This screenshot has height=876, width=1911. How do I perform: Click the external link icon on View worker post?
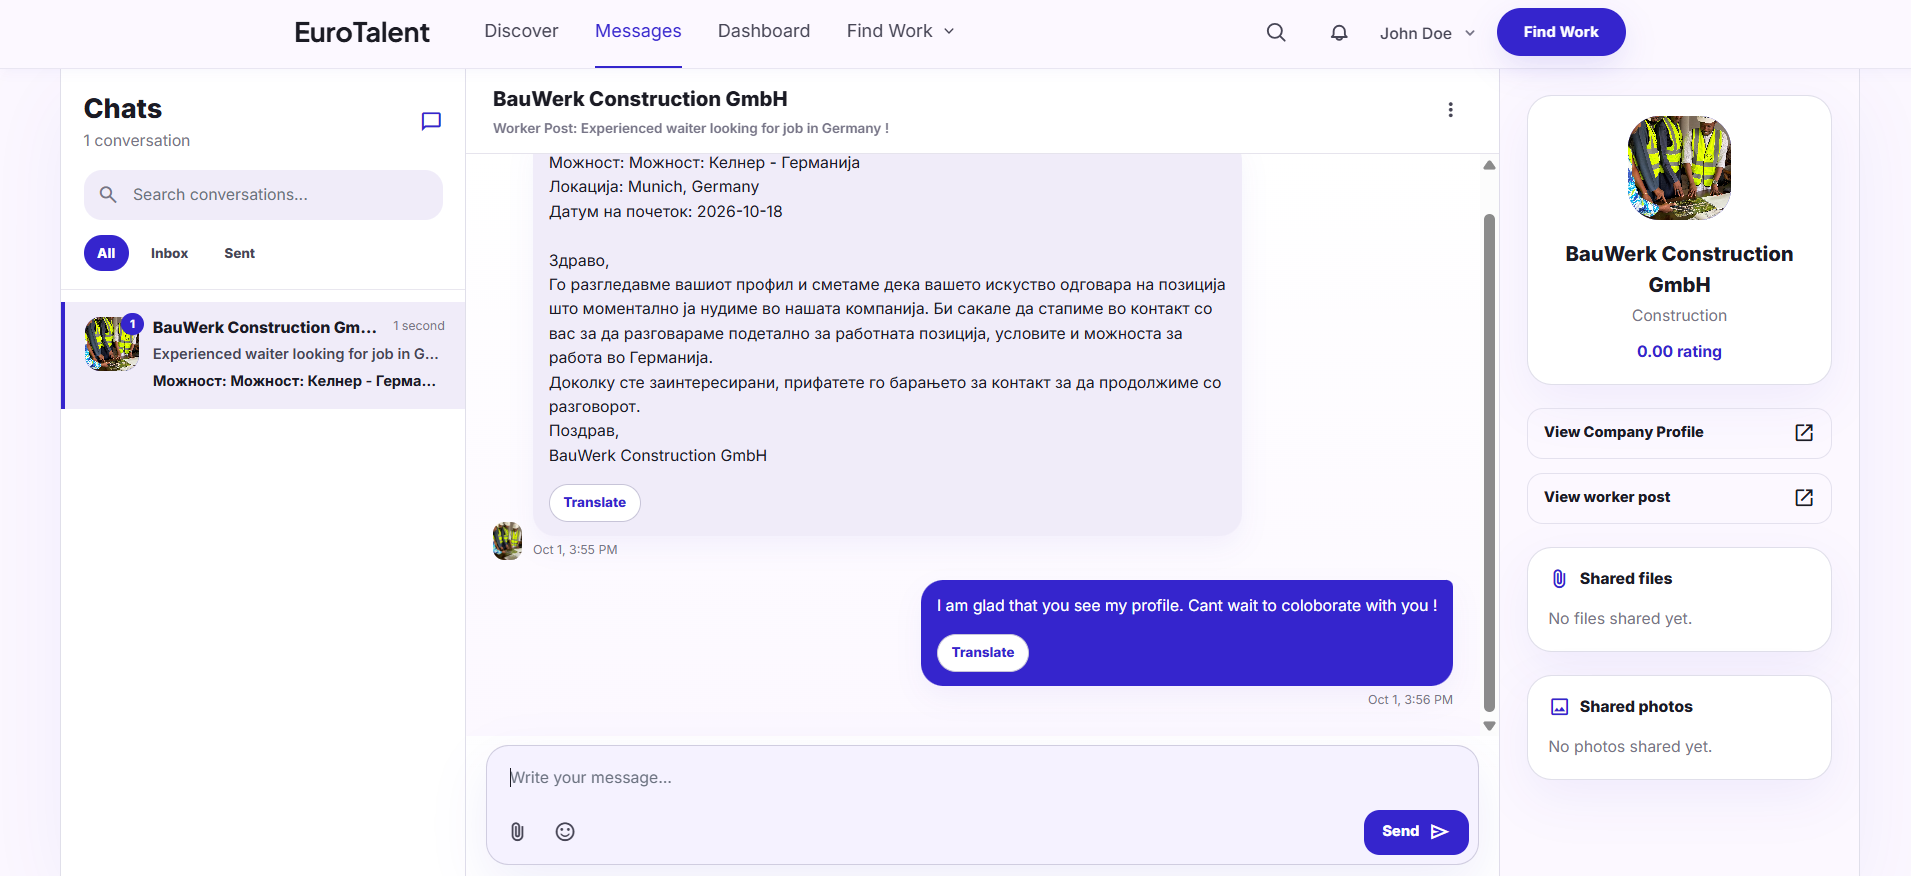(1804, 498)
